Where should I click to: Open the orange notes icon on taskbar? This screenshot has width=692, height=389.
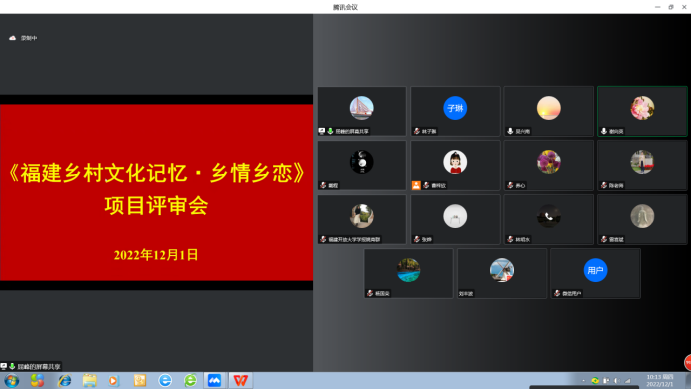tap(140, 381)
